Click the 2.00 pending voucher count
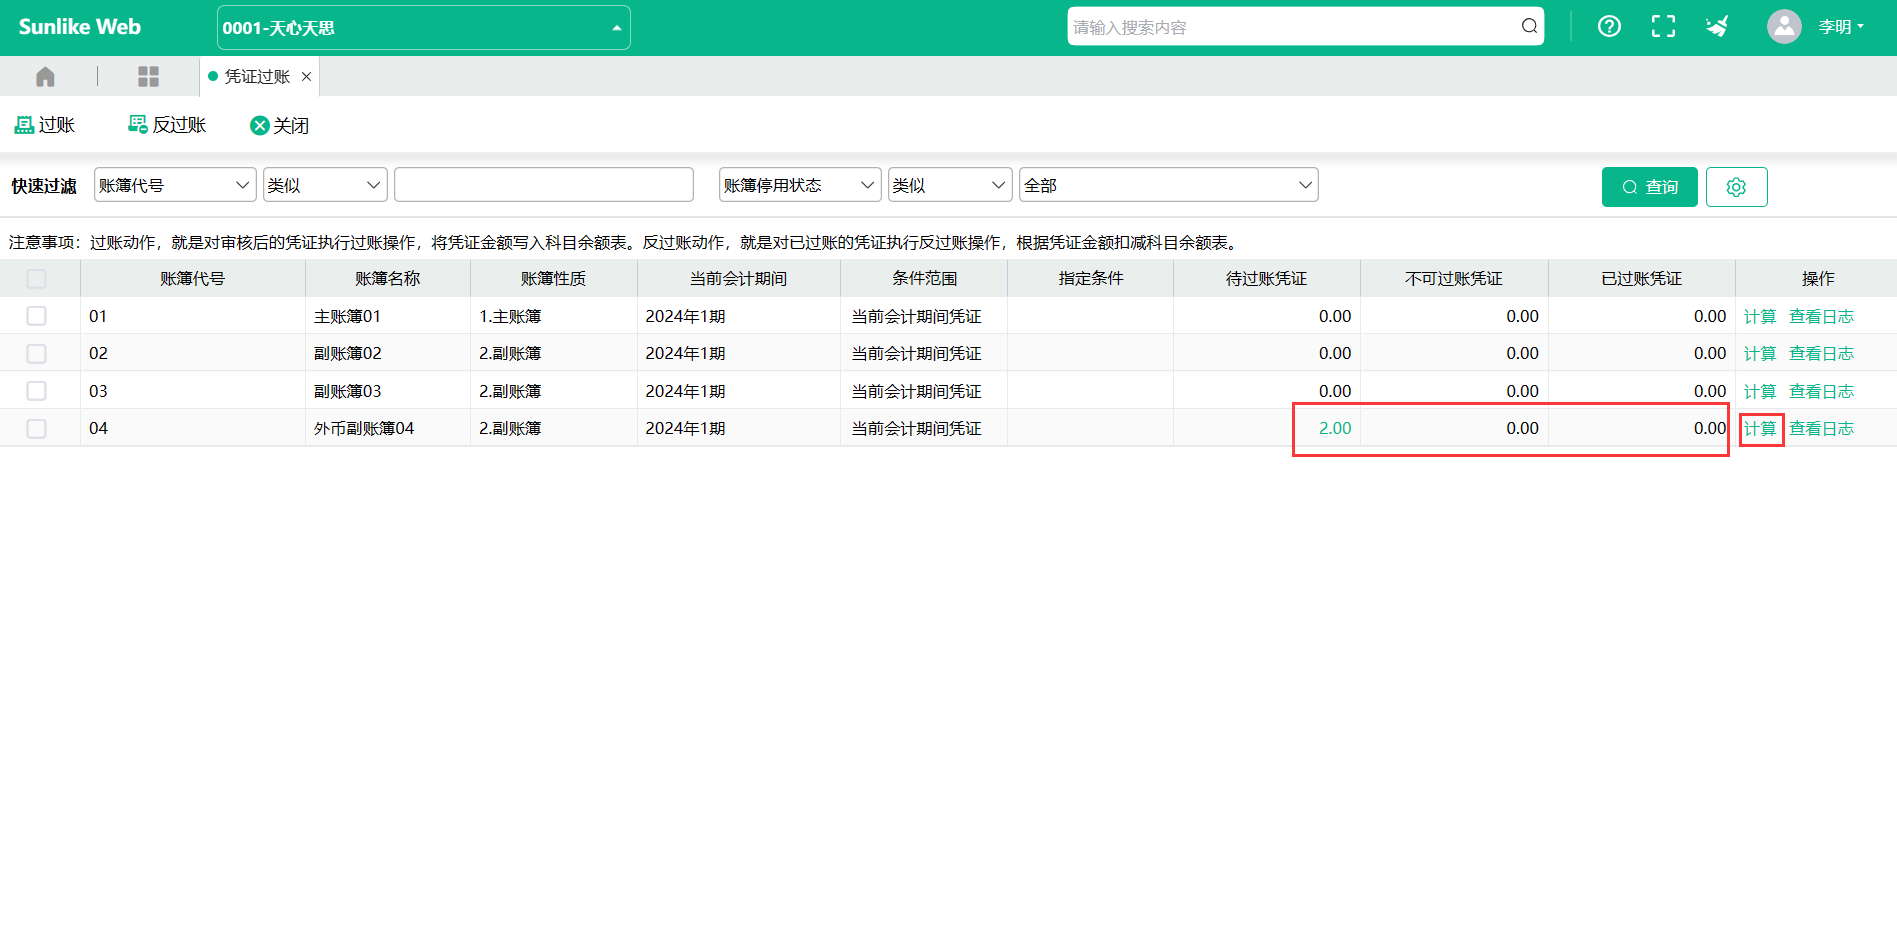This screenshot has height=927, width=1897. coord(1335,428)
